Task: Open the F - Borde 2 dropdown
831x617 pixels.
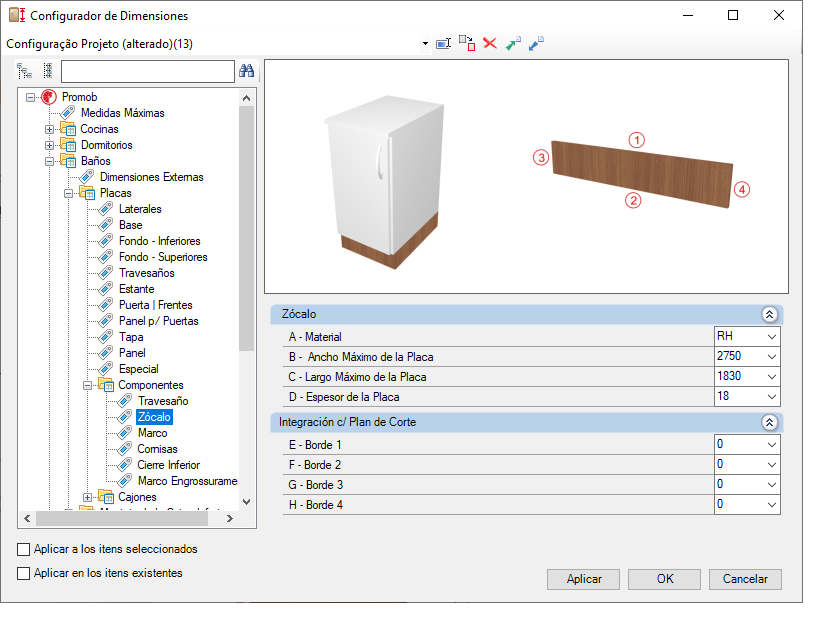Action: pyautogui.click(x=772, y=465)
